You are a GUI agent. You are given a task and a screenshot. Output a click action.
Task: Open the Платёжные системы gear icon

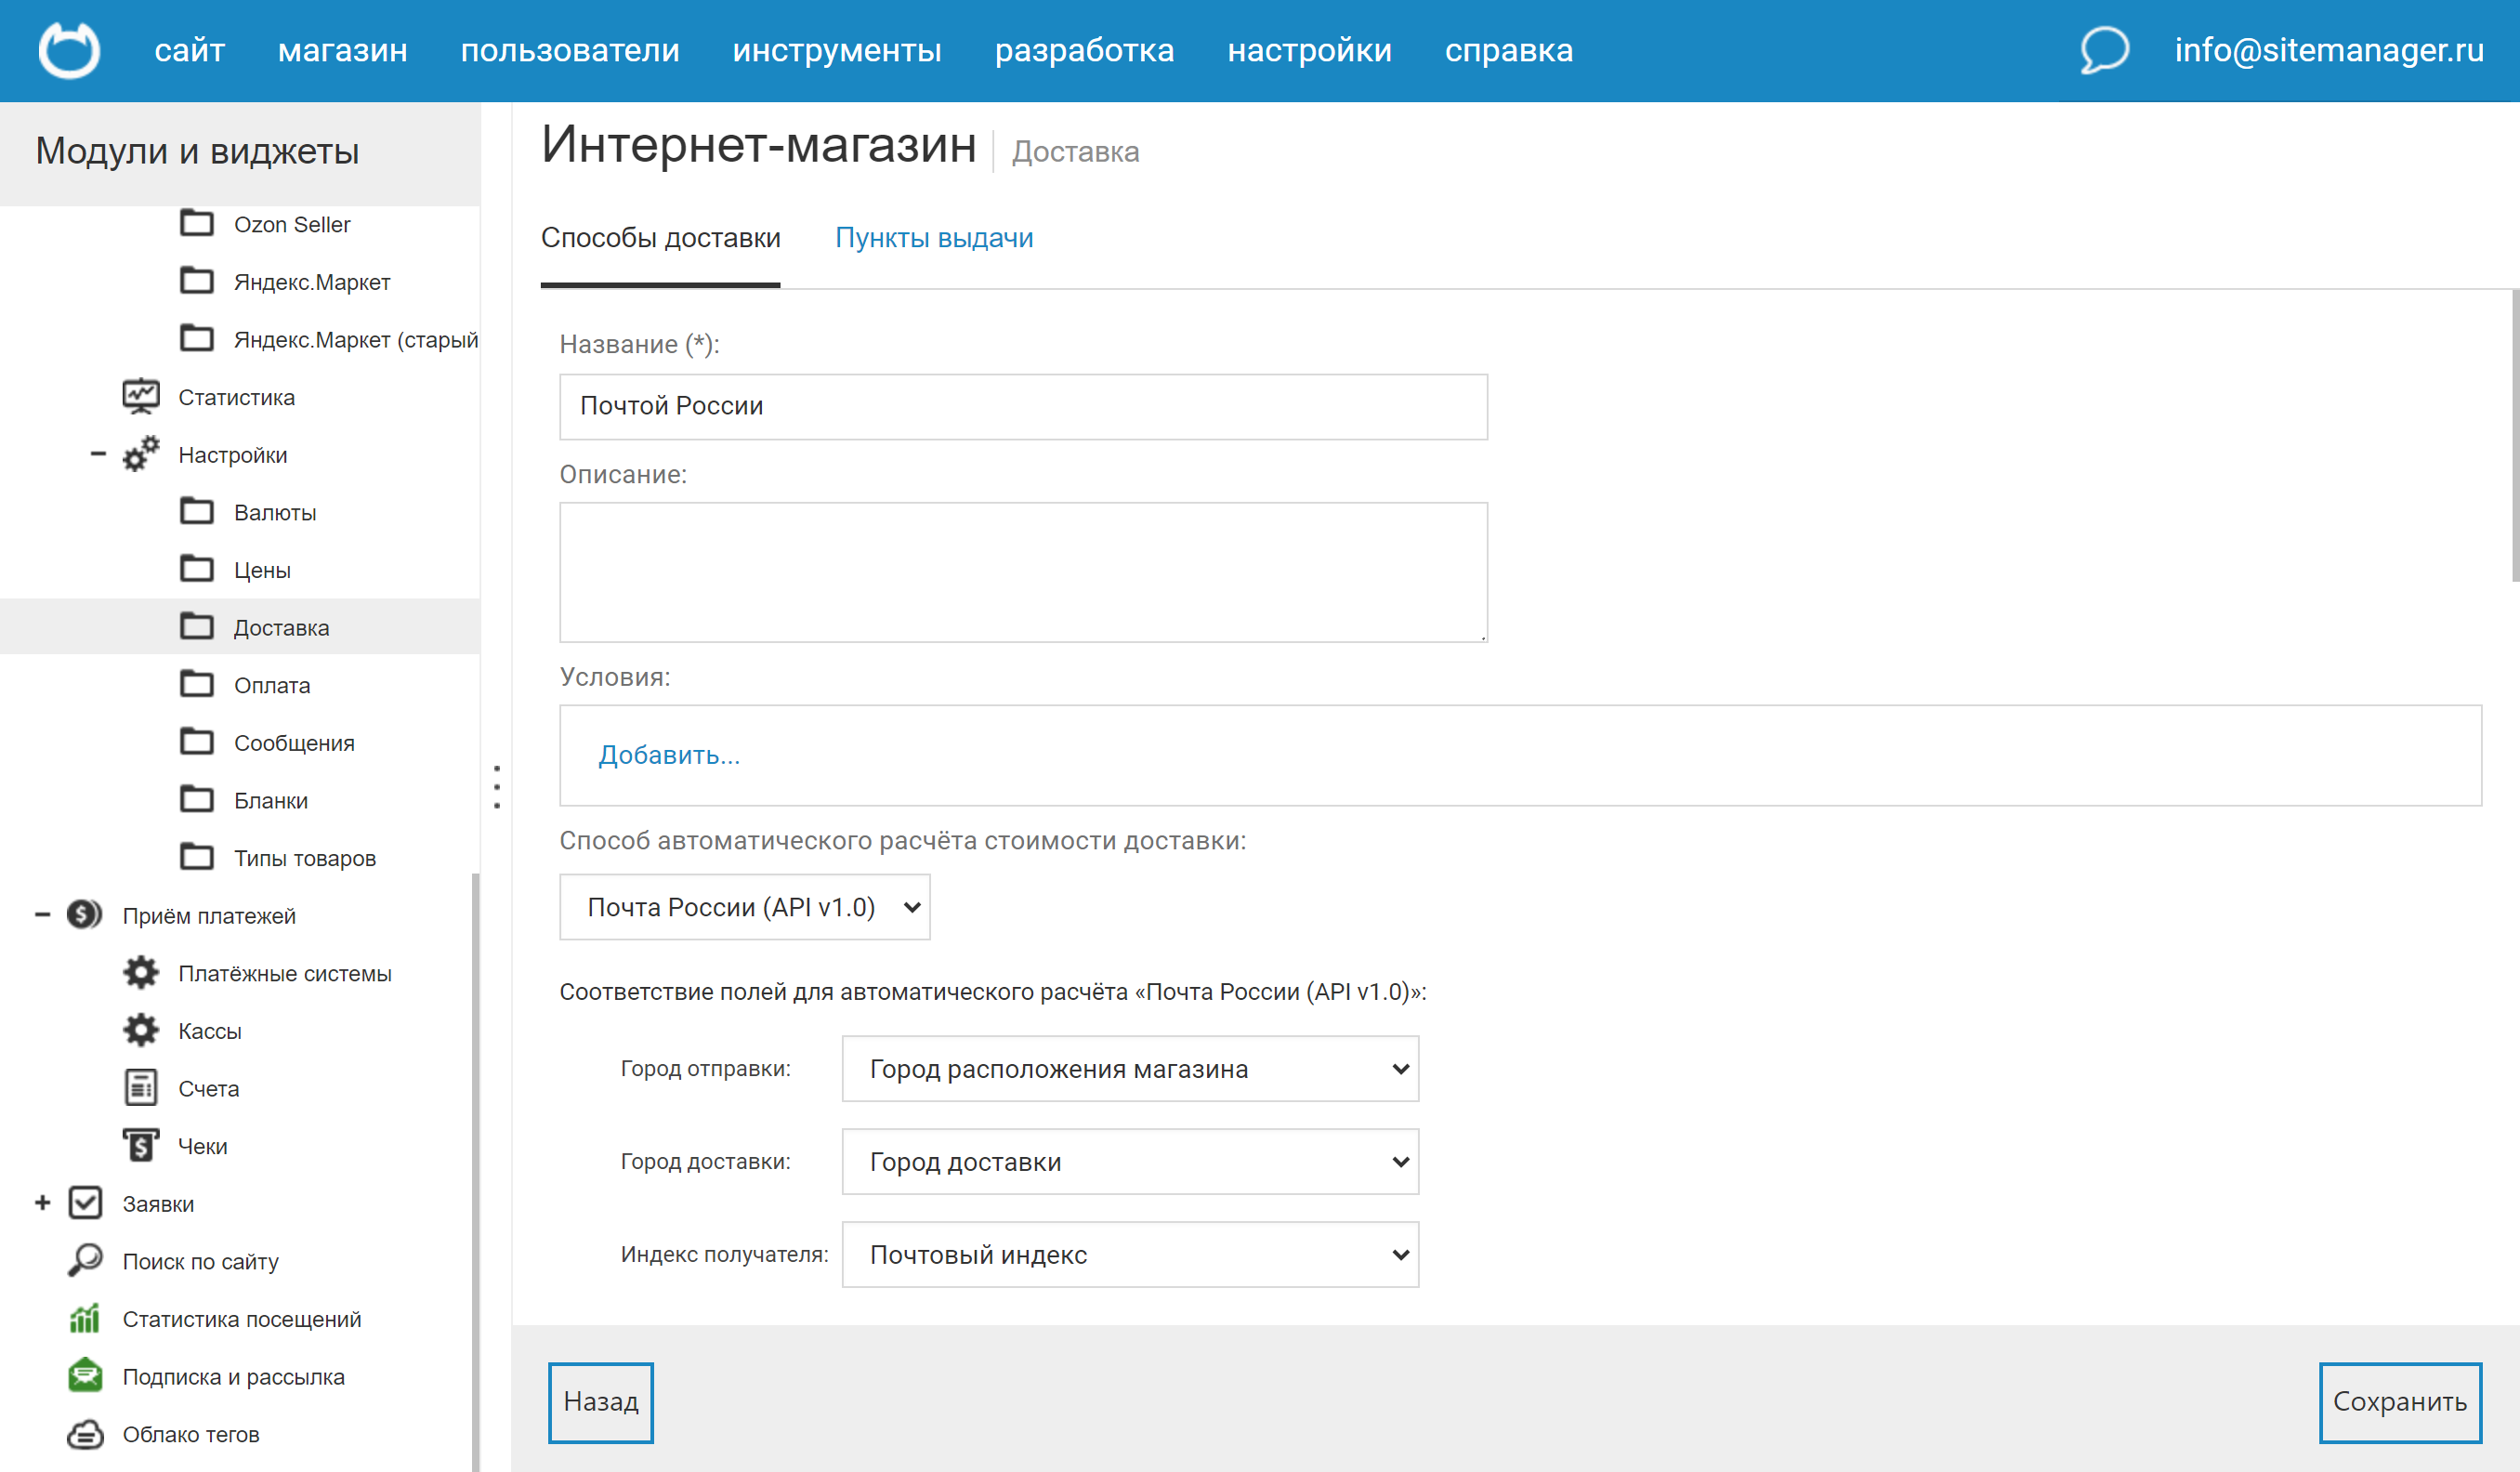tap(141, 971)
